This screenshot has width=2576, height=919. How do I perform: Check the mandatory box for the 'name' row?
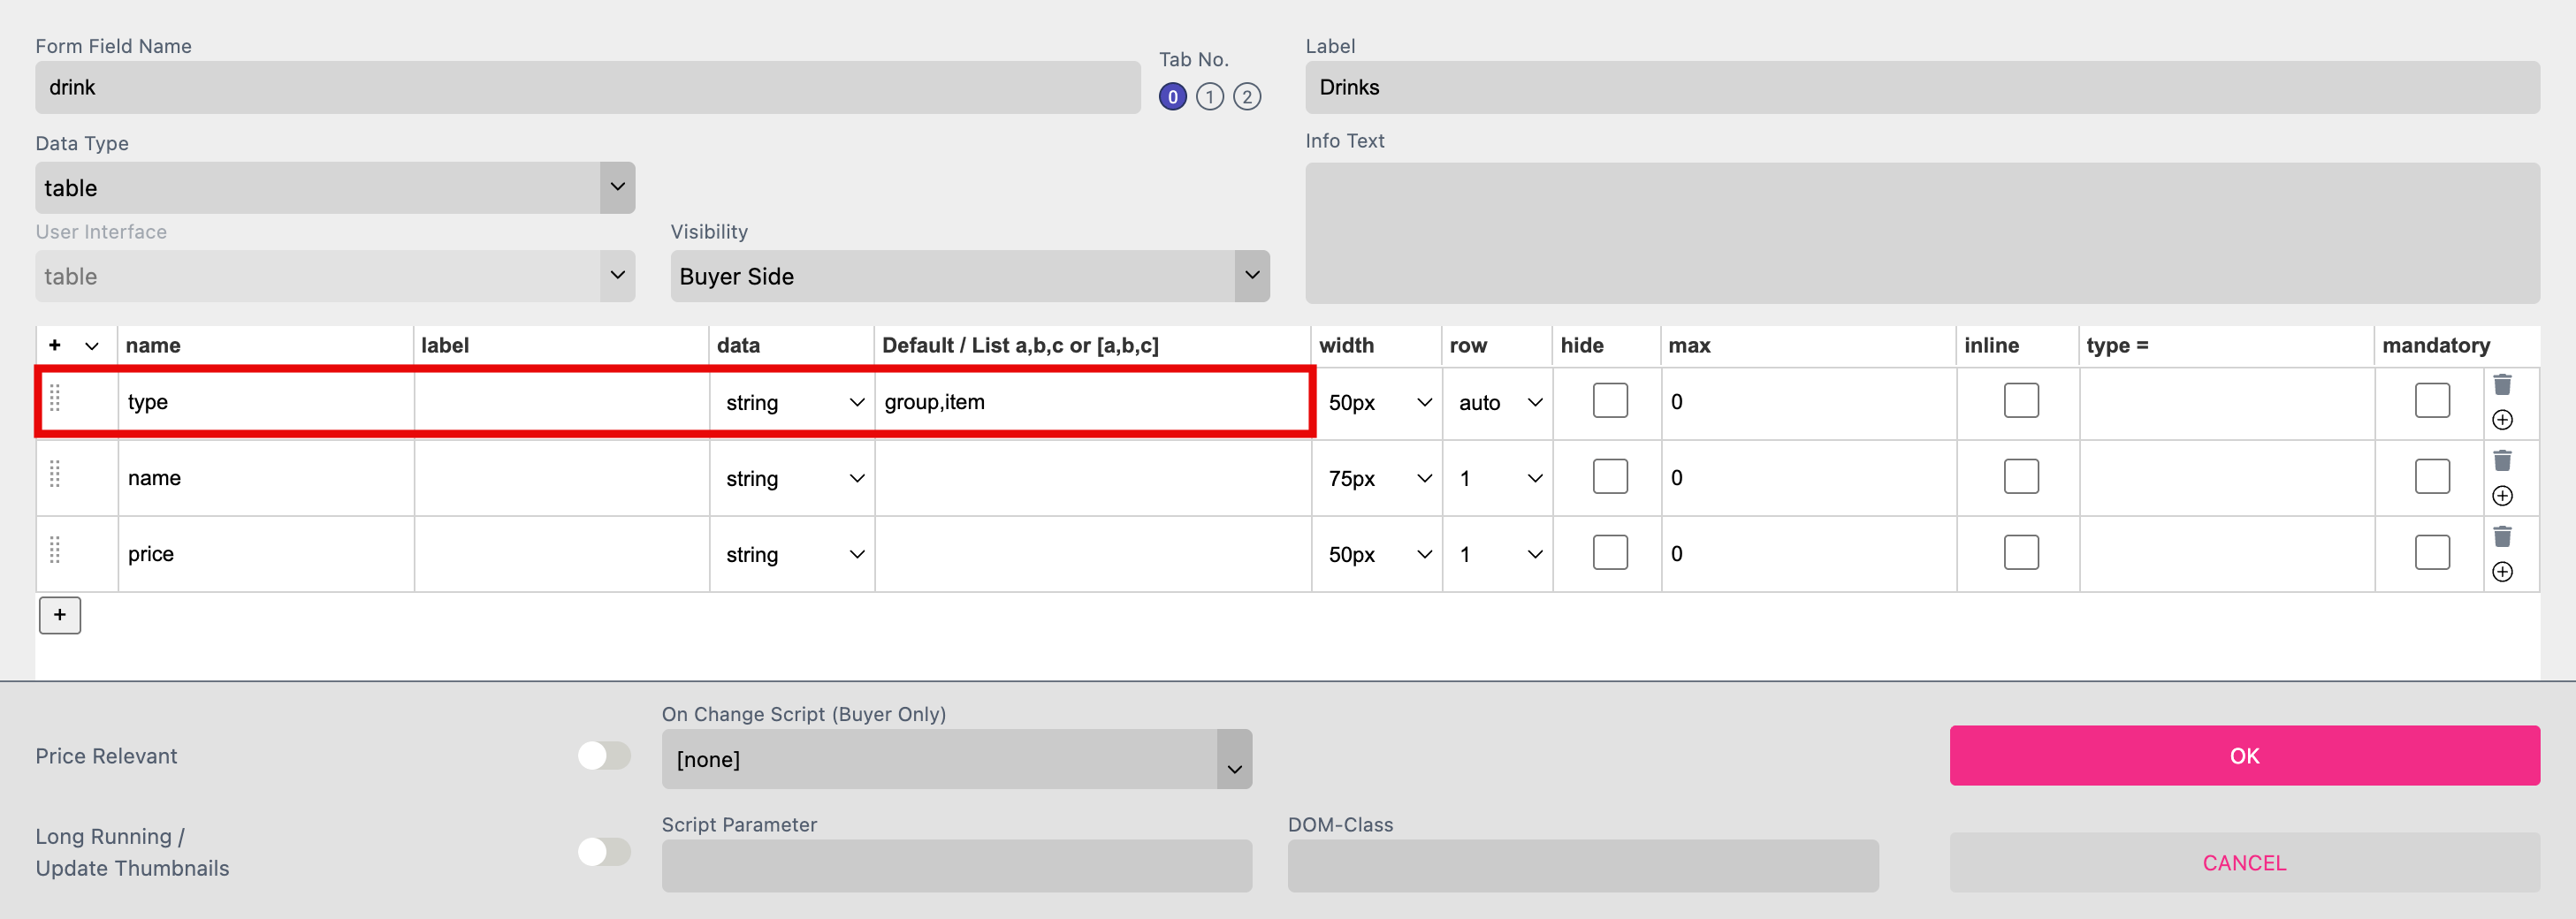(x=2432, y=477)
